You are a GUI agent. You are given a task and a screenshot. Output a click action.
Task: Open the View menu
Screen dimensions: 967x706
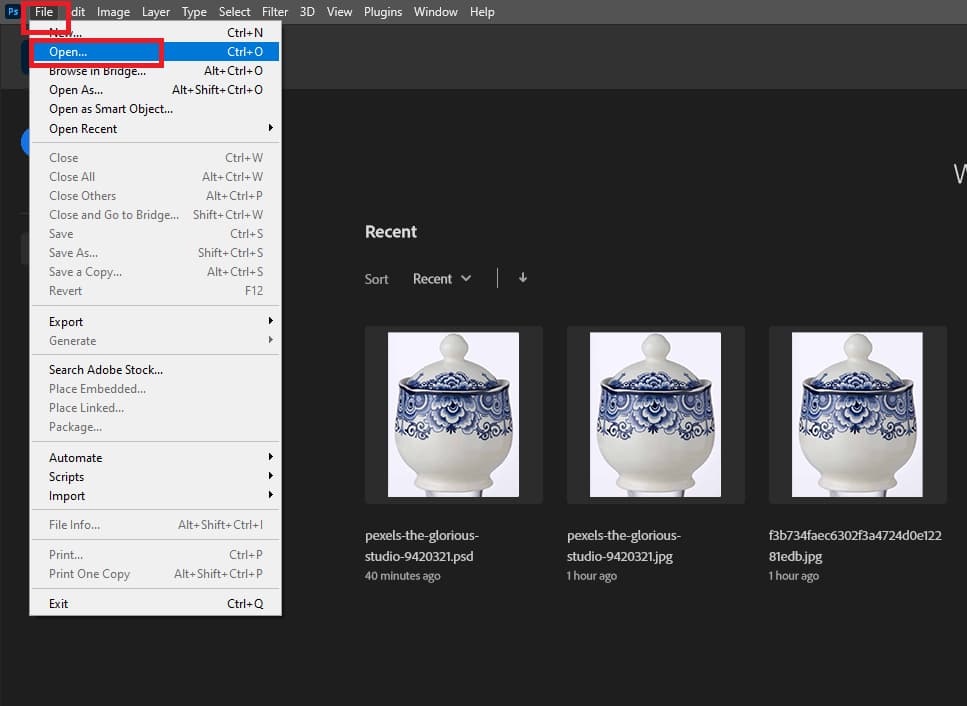339,12
